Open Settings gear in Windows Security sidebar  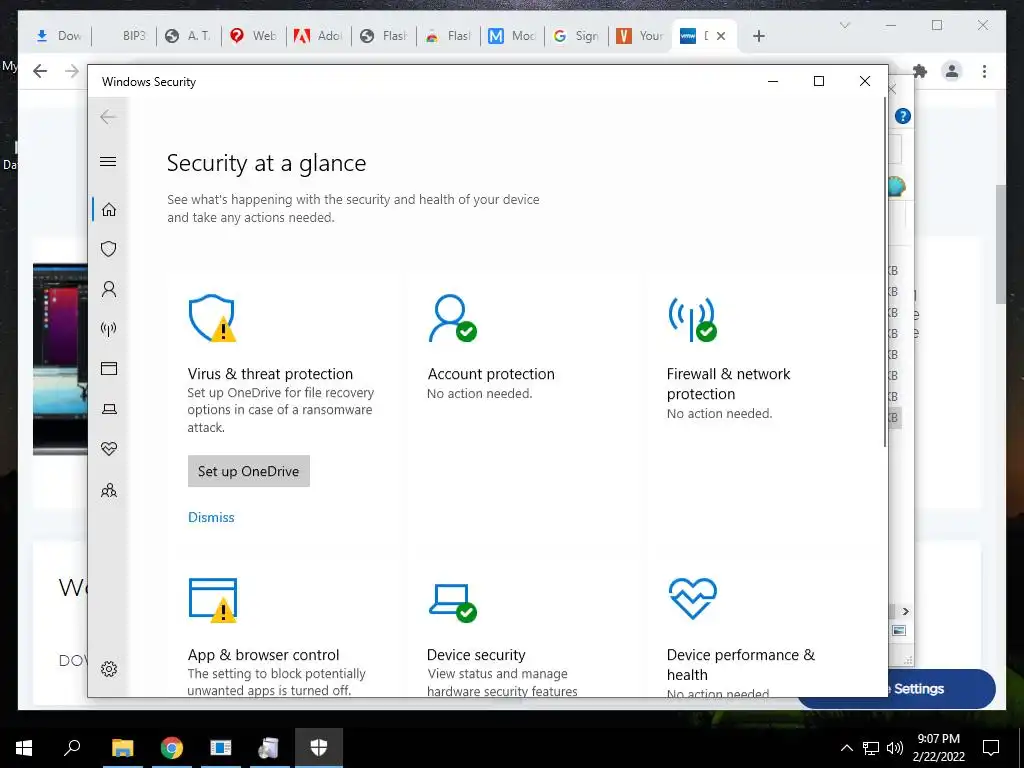point(109,669)
